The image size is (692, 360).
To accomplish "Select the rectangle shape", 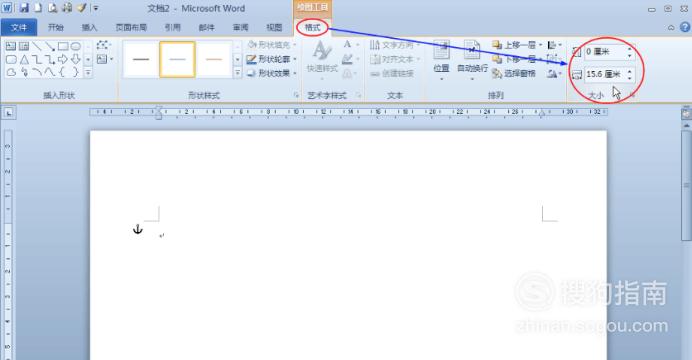I will (63, 46).
